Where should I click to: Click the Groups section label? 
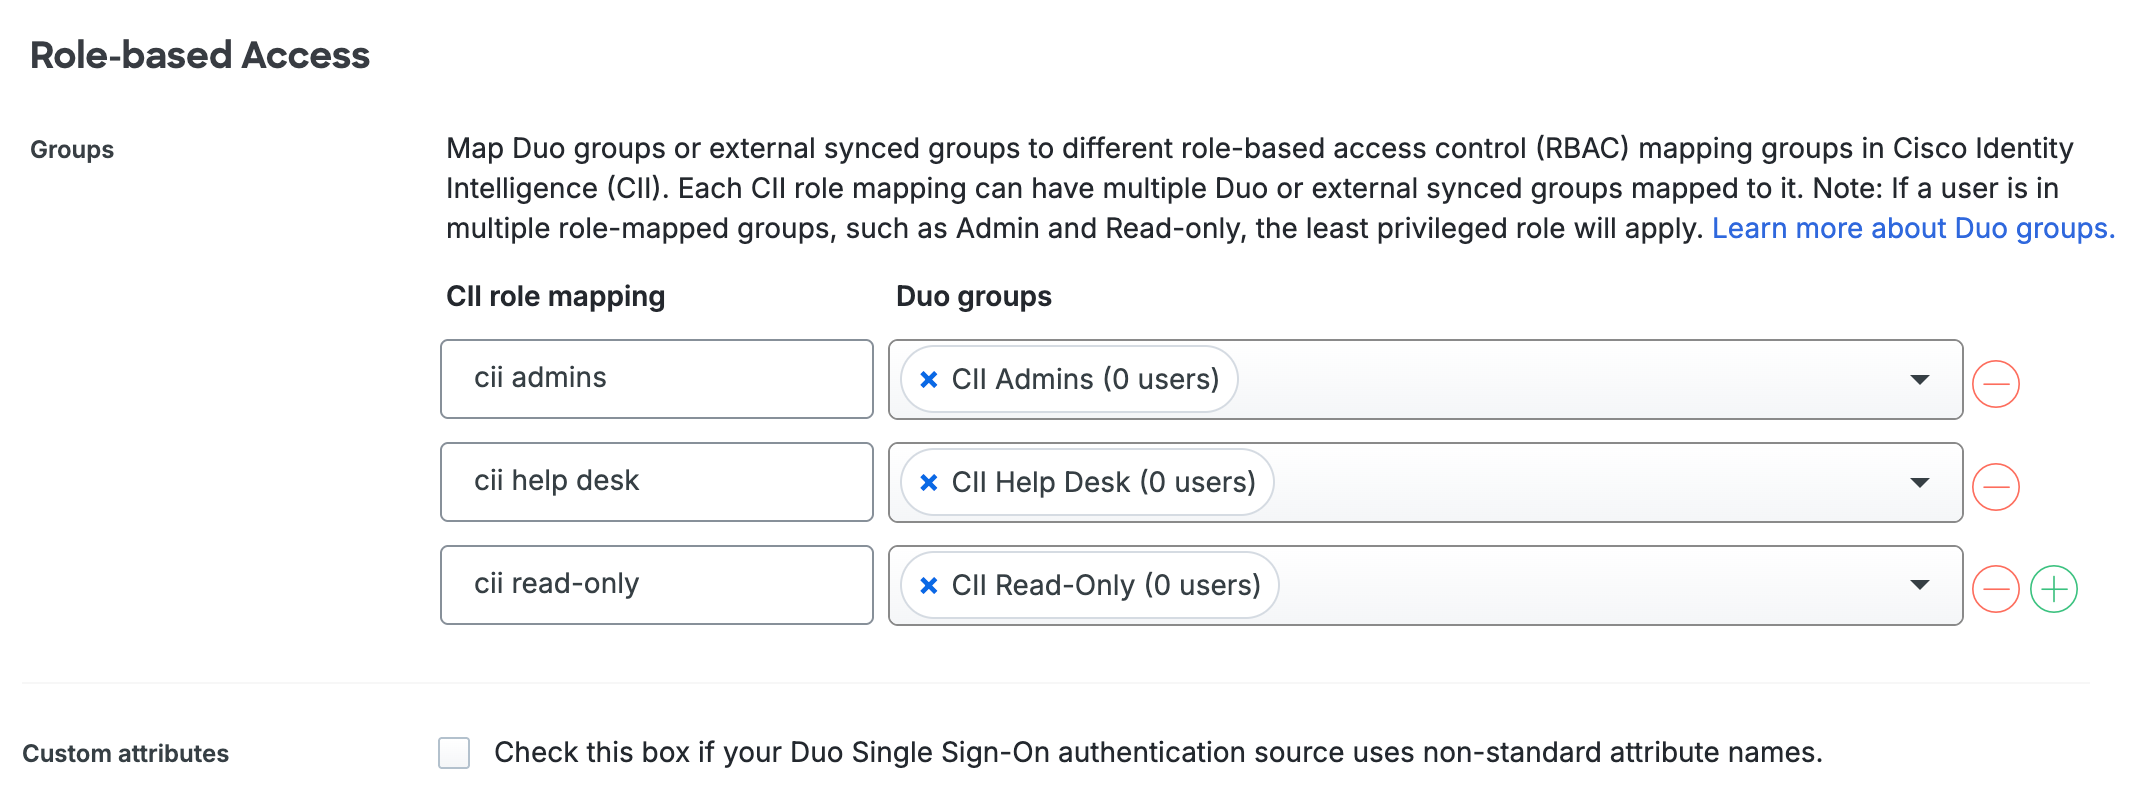click(x=72, y=150)
